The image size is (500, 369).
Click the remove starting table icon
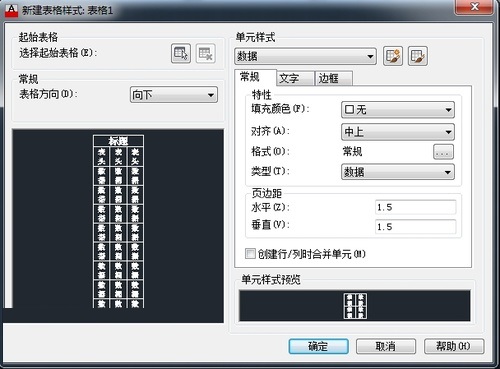click(205, 53)
